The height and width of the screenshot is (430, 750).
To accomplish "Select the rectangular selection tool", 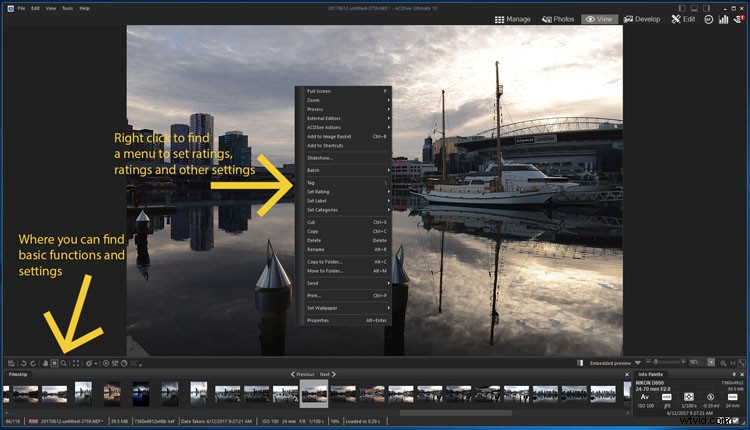I will coord(55,364).
